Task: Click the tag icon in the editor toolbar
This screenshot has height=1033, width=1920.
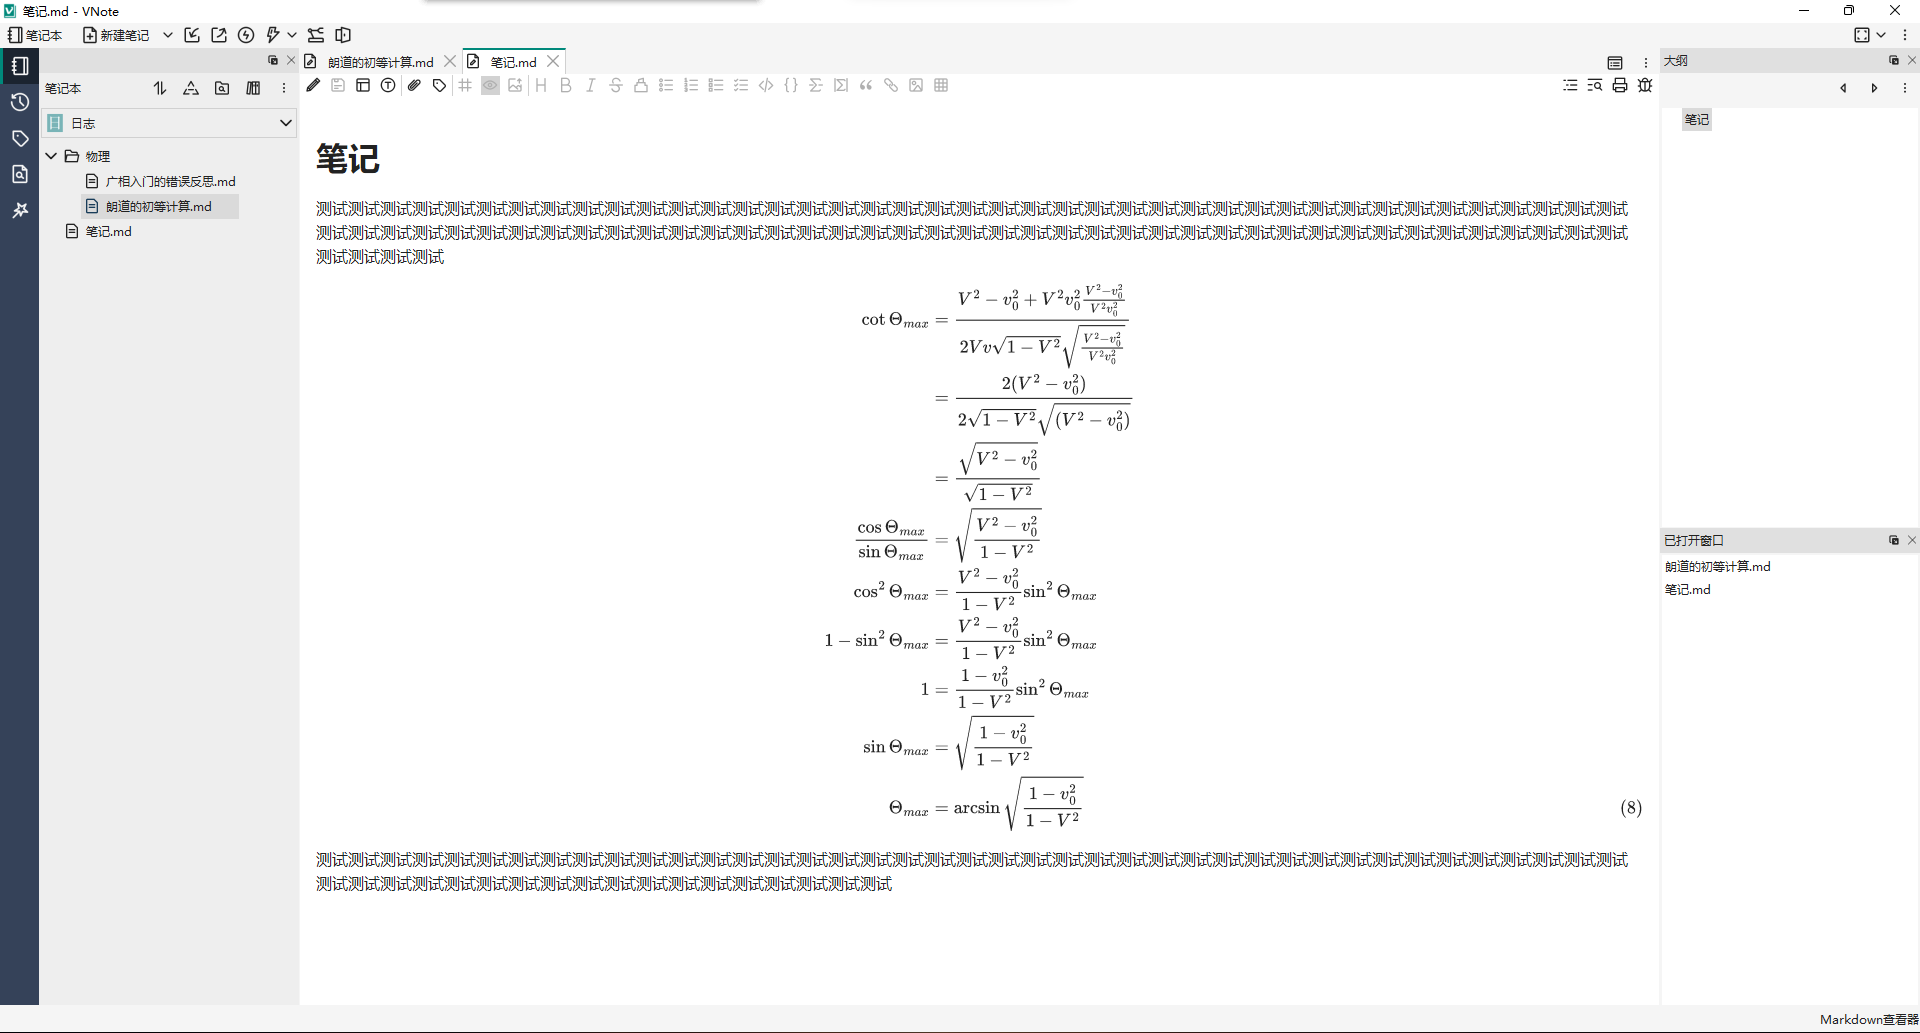Action: (x=439, y=86)
